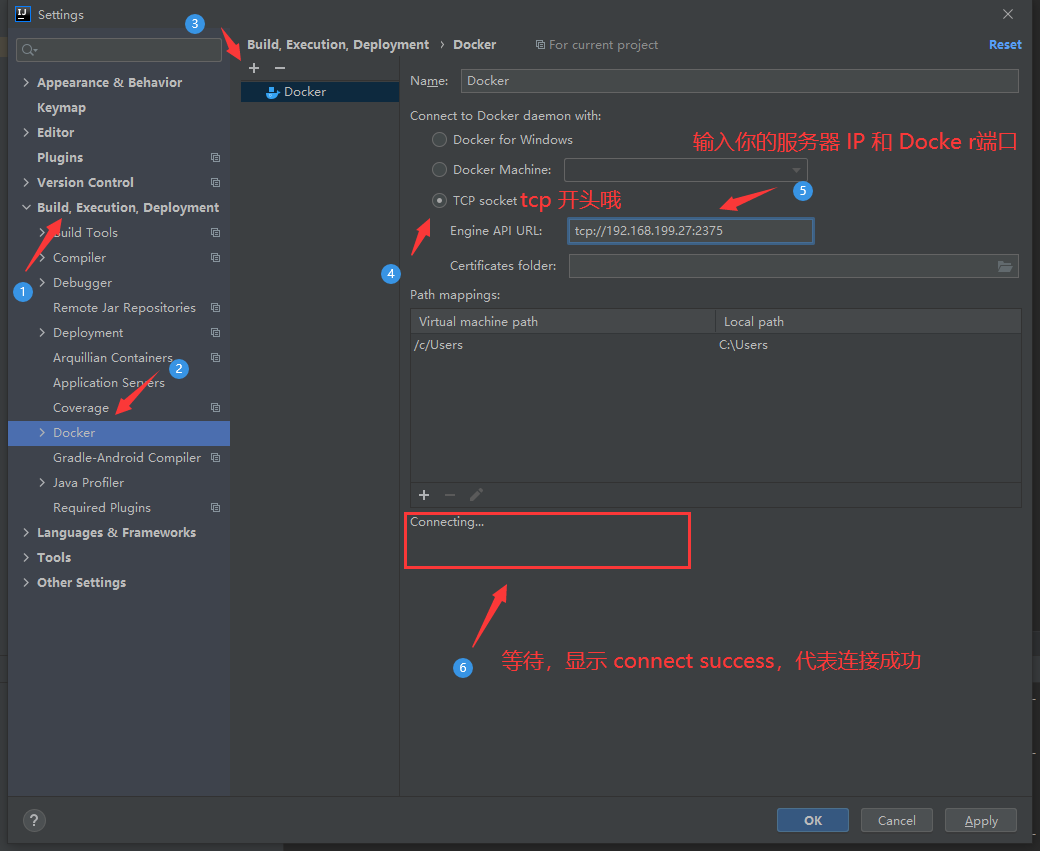This screenshot has width=1040, height=851.
Task: Select the TCP socket radio button
Action: (439, 200)
